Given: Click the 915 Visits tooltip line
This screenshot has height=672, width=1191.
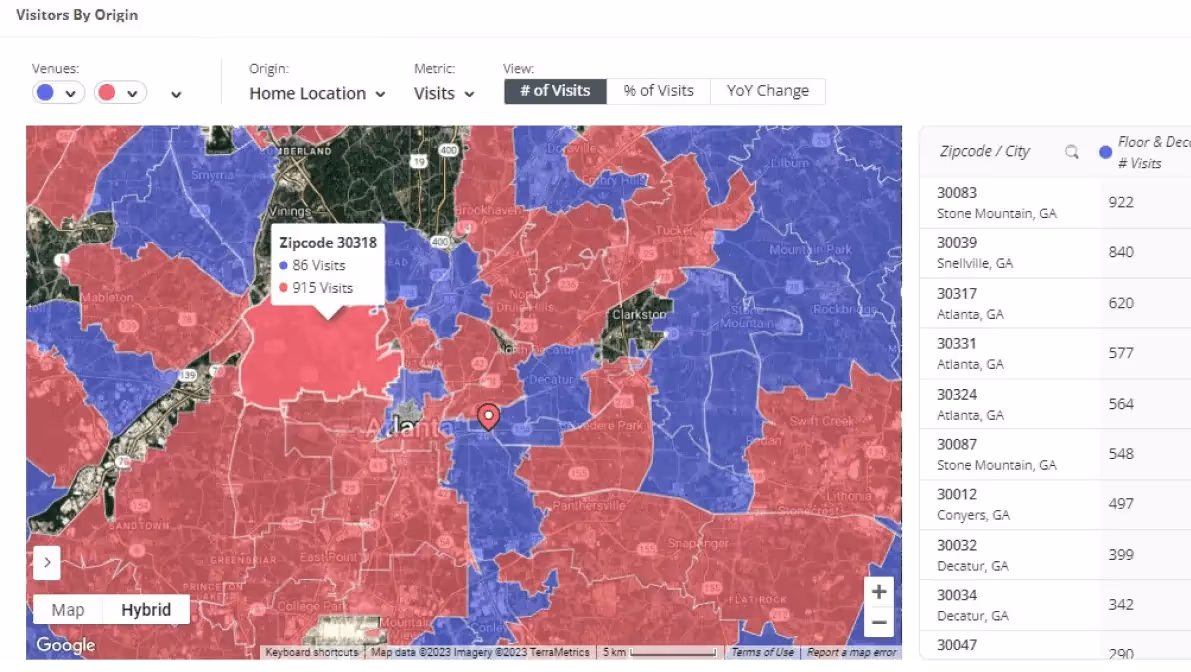Looking at the screenshot, I should pos(316,289).
